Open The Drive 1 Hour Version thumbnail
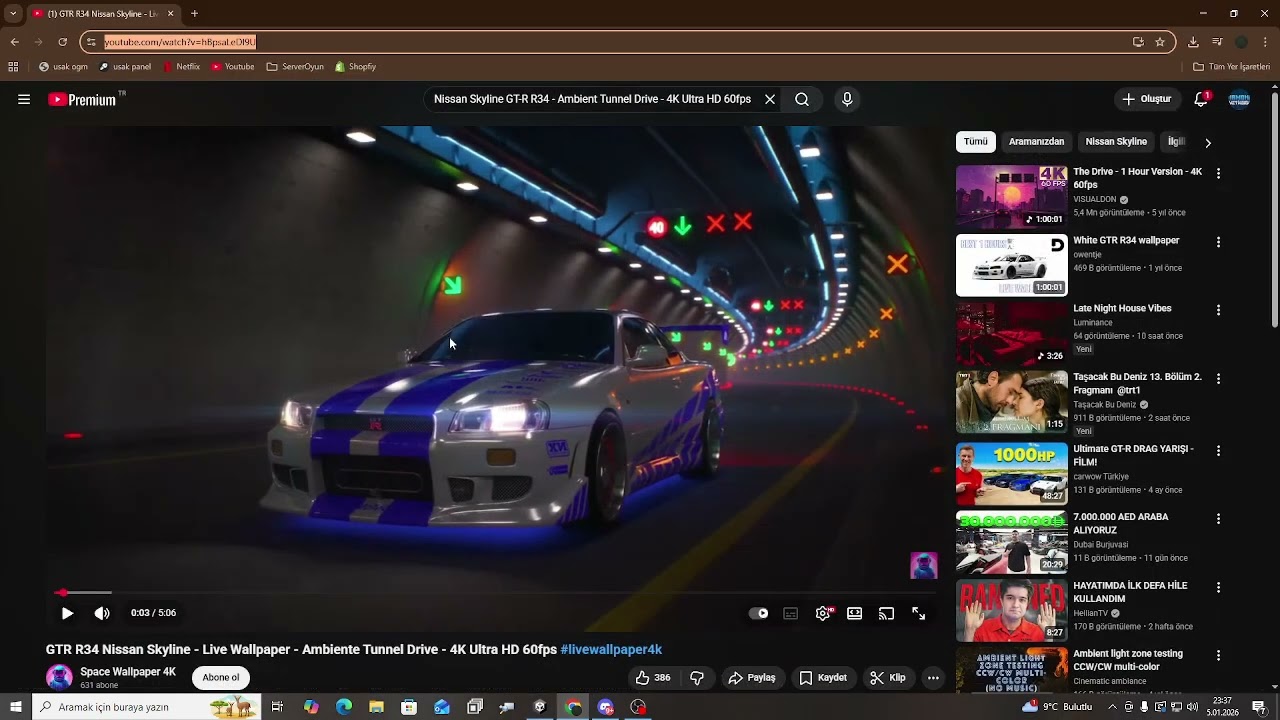The image size is (1280, 720). pyautogui.click(x=1012, y=196)
